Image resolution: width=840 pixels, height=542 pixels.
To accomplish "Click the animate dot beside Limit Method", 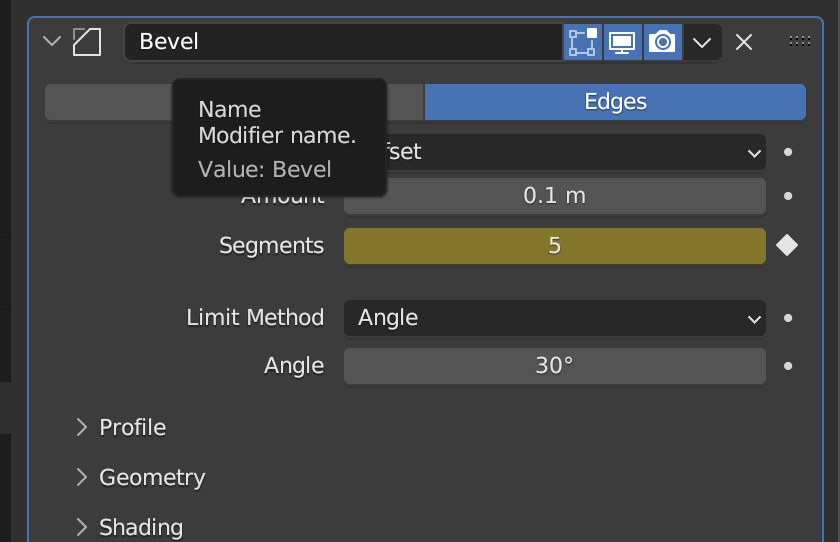I will (x=788, y=318).
